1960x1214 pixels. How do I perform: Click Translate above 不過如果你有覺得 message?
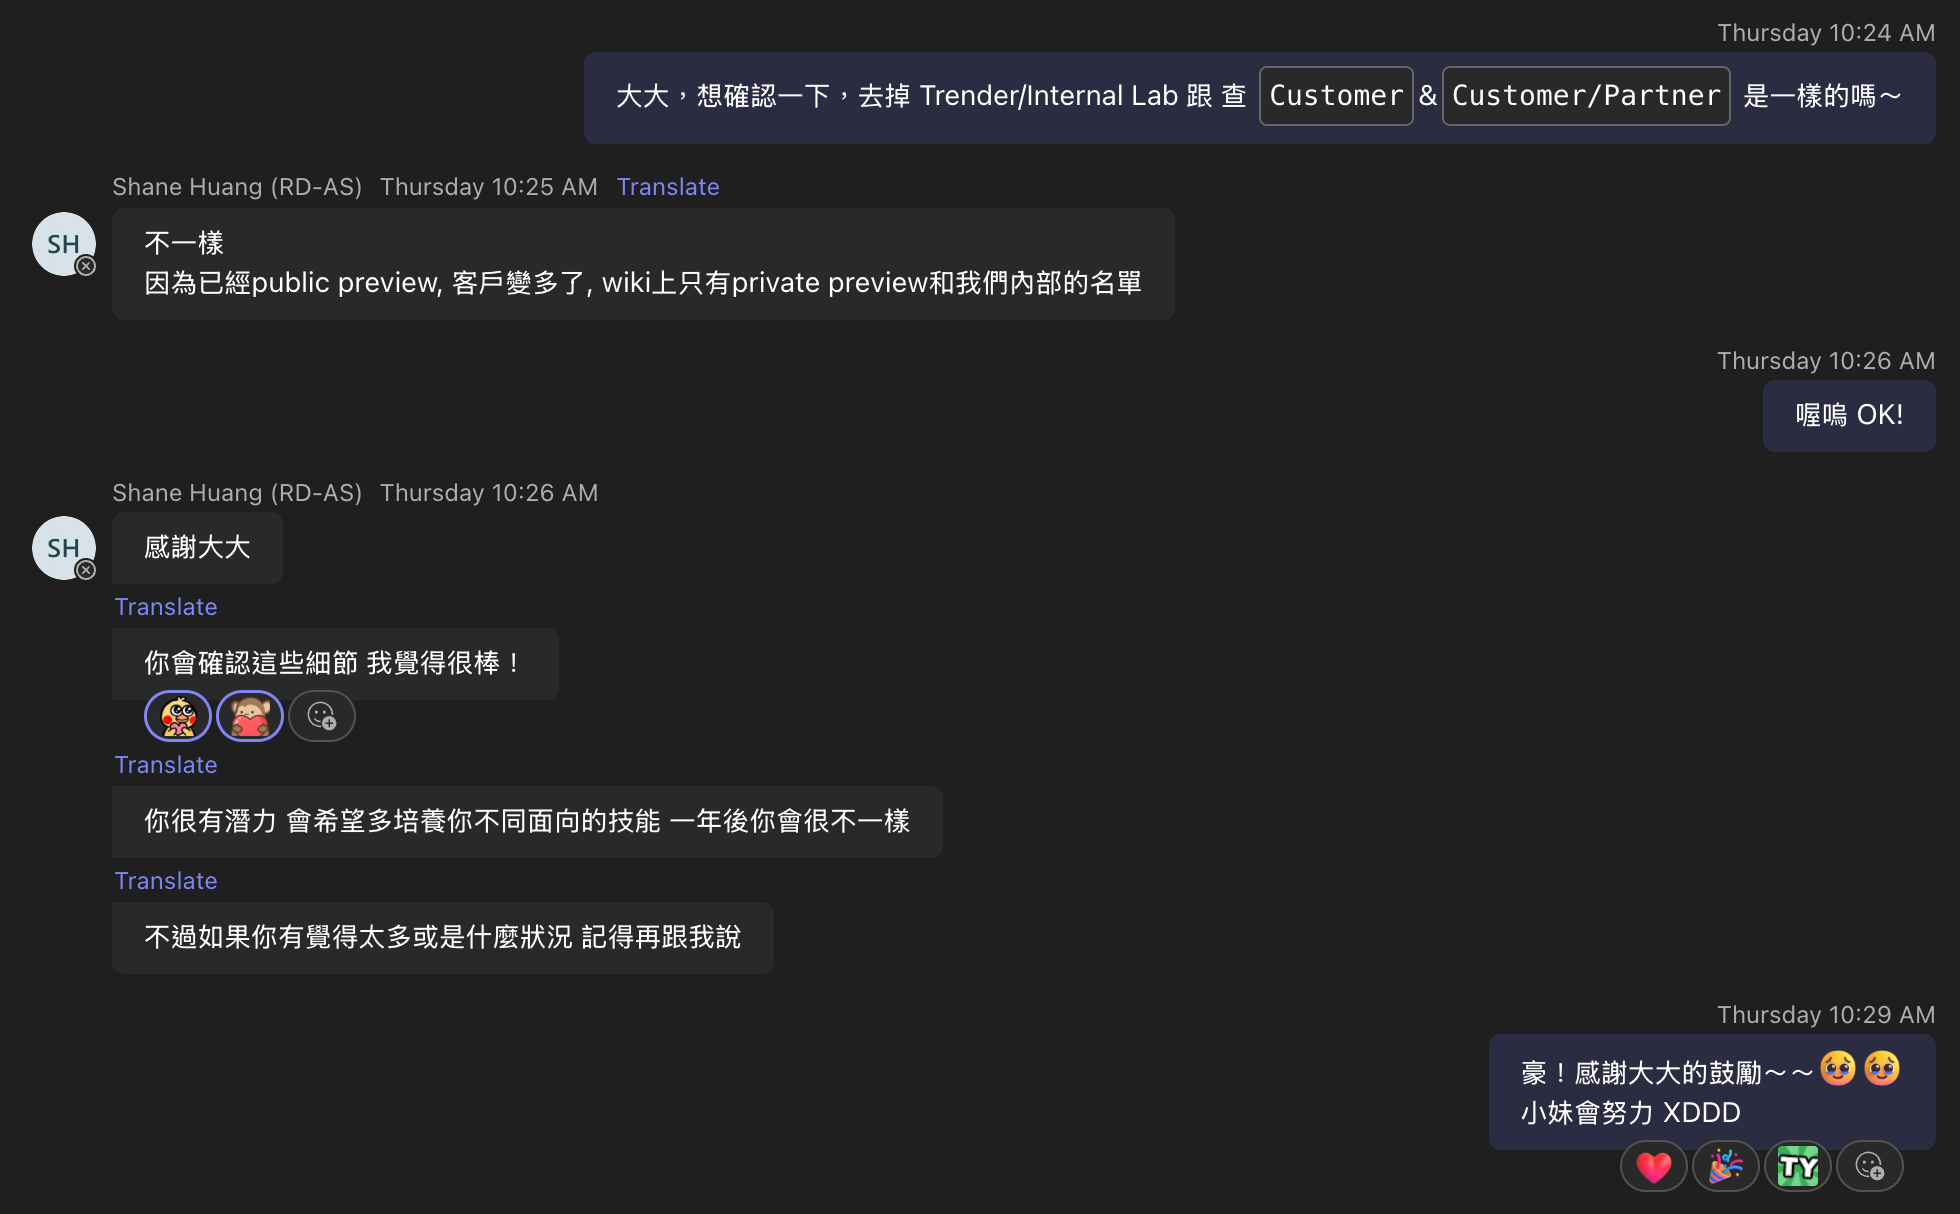[166, 881]
